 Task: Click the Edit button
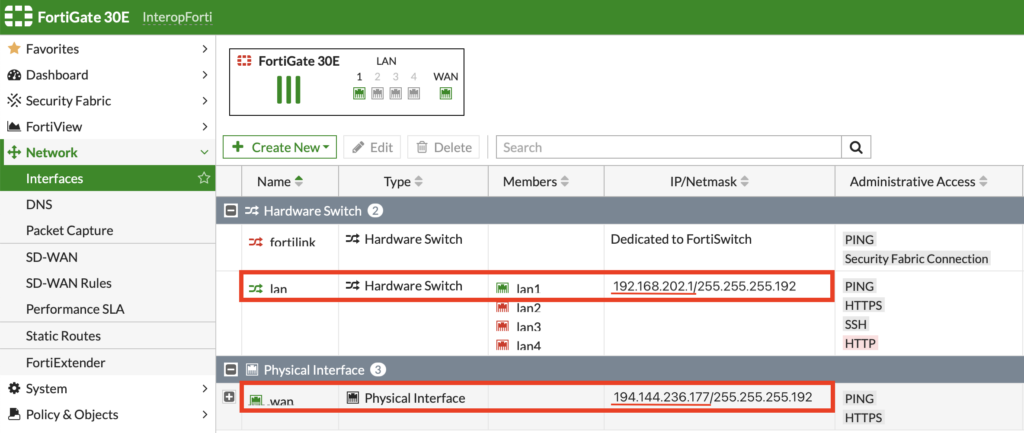372,148
